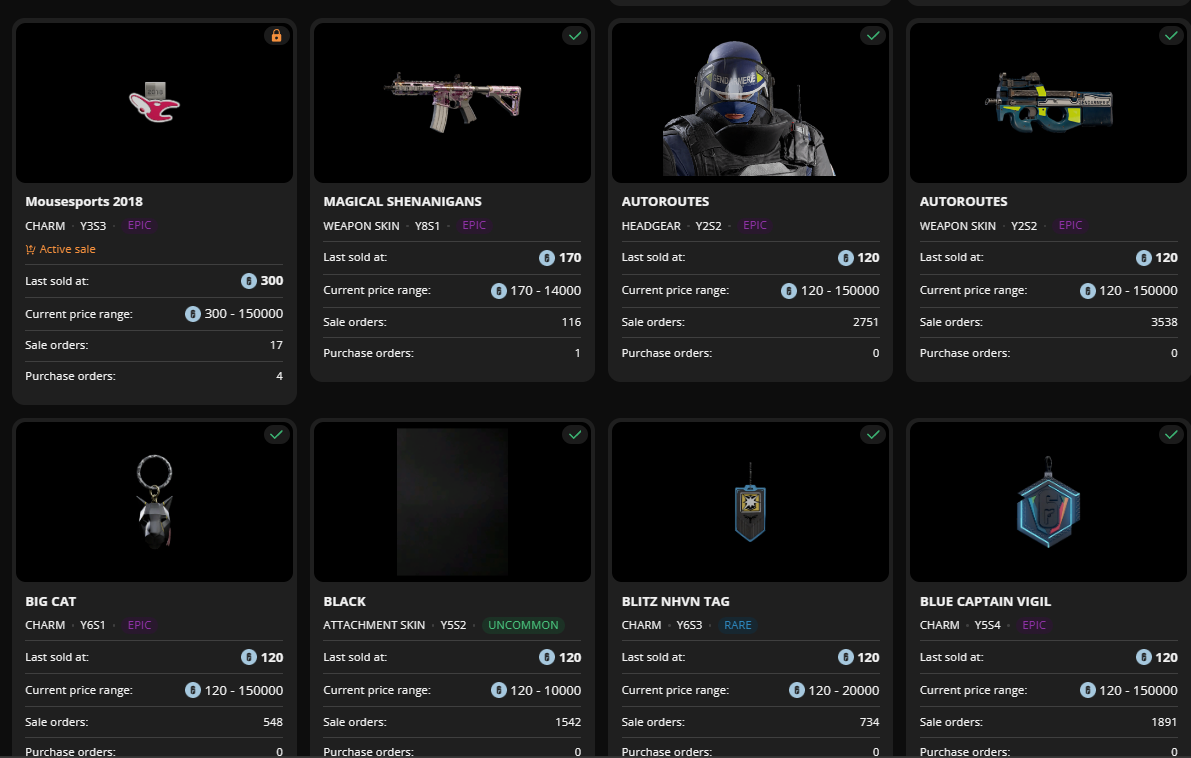This screenshot has width=1191, height=758.
Task: Click the green checkmark on Magical Shenanigans card
Action: click(x=575, y=36)
